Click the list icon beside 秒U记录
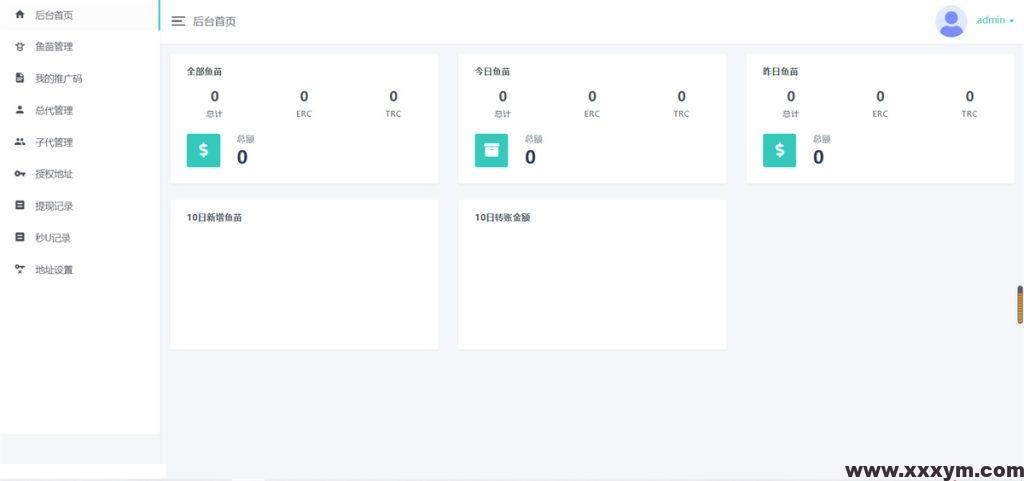The width and height of the screenshot is (1024, 481). (x=19, y=238)
